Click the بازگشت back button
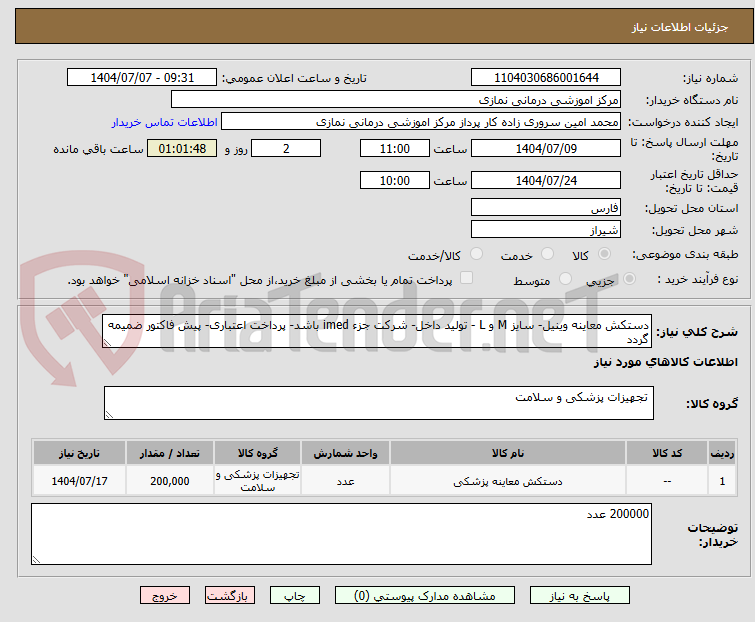 point(229,596)
